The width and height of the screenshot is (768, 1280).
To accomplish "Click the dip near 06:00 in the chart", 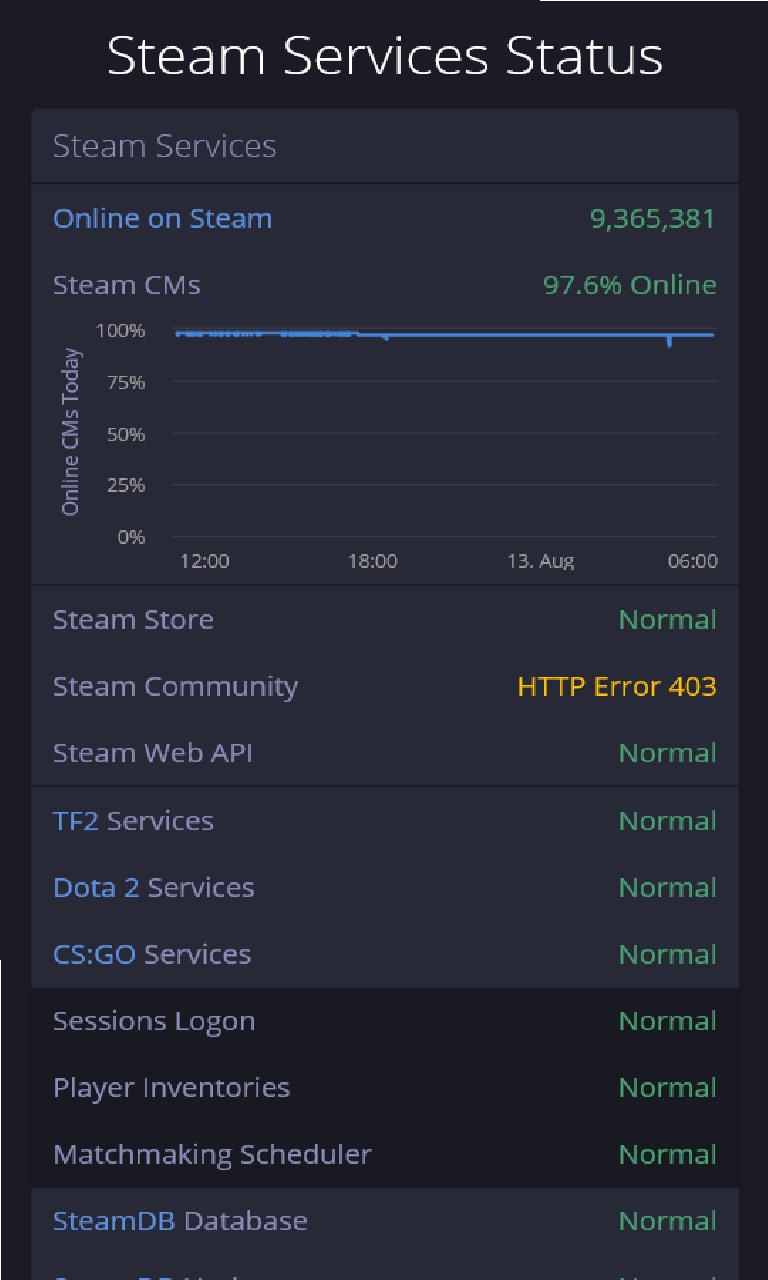I will (x=669, y=342).
